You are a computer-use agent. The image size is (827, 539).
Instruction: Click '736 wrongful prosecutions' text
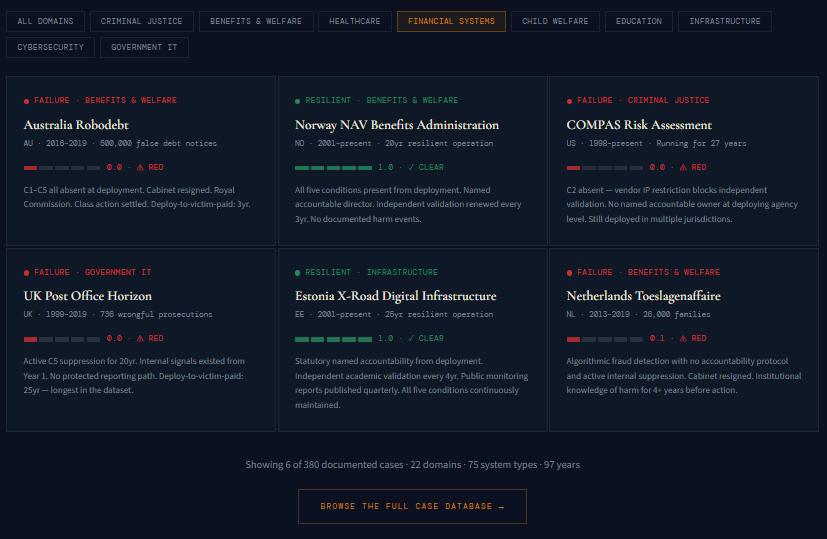tap(156, 314)
